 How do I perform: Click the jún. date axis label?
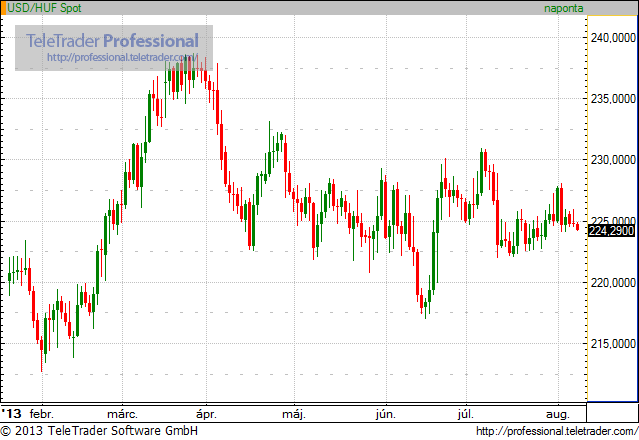coord(386,414)
